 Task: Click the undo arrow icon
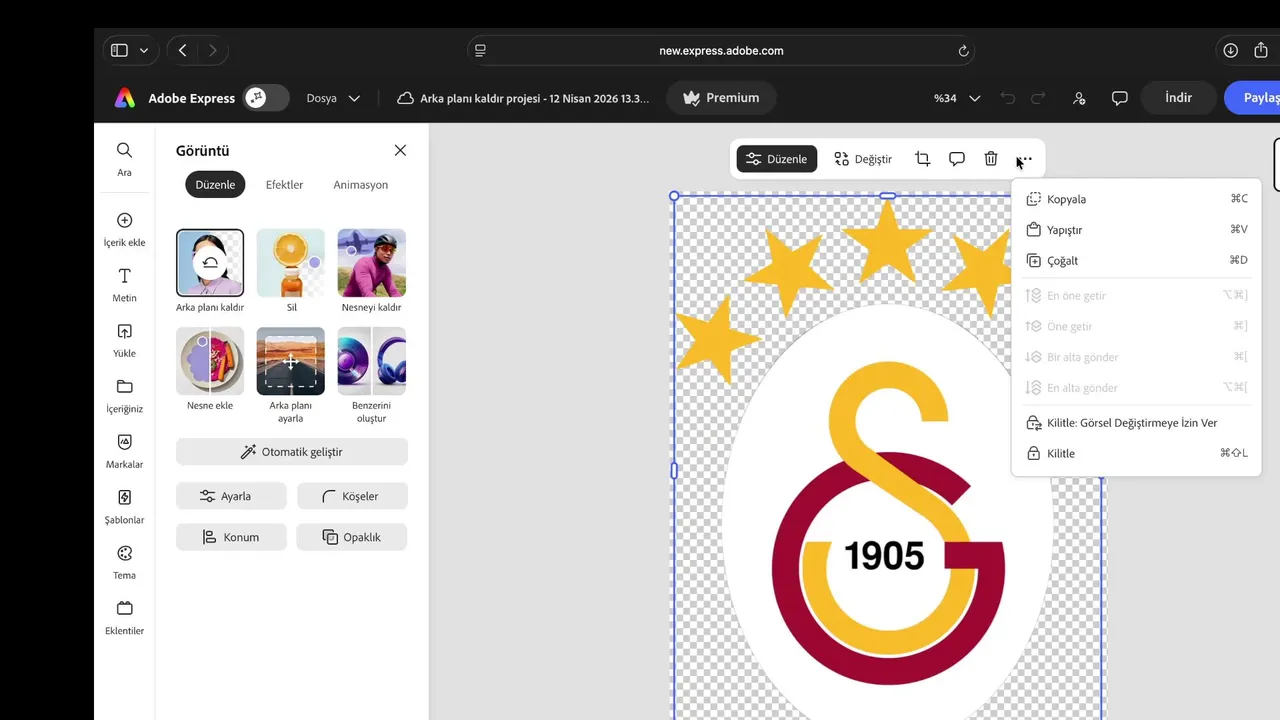pos(1007,98)
